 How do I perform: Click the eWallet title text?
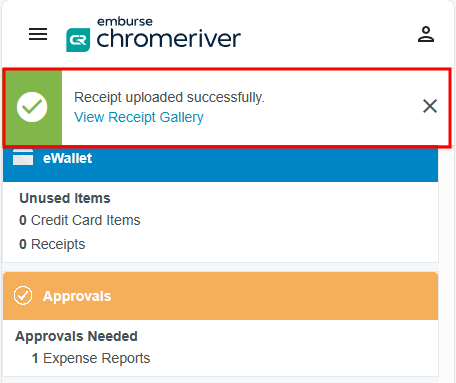67,158
